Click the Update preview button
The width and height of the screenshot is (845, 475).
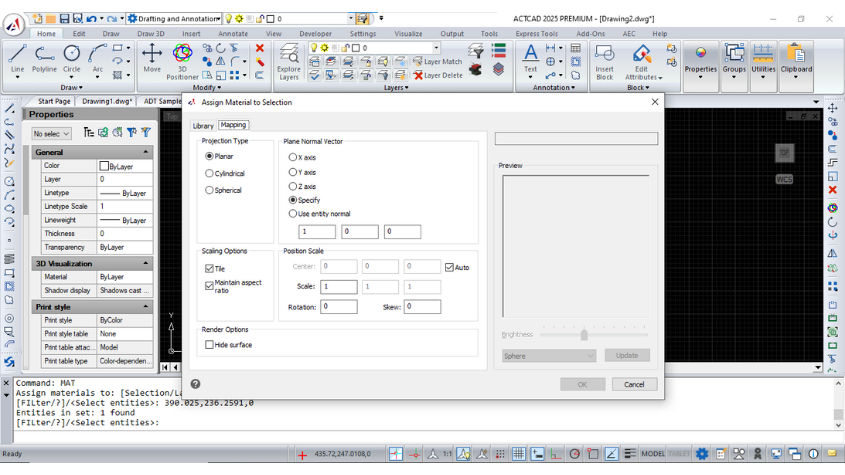pyautogui.click(x=627, y=355)
